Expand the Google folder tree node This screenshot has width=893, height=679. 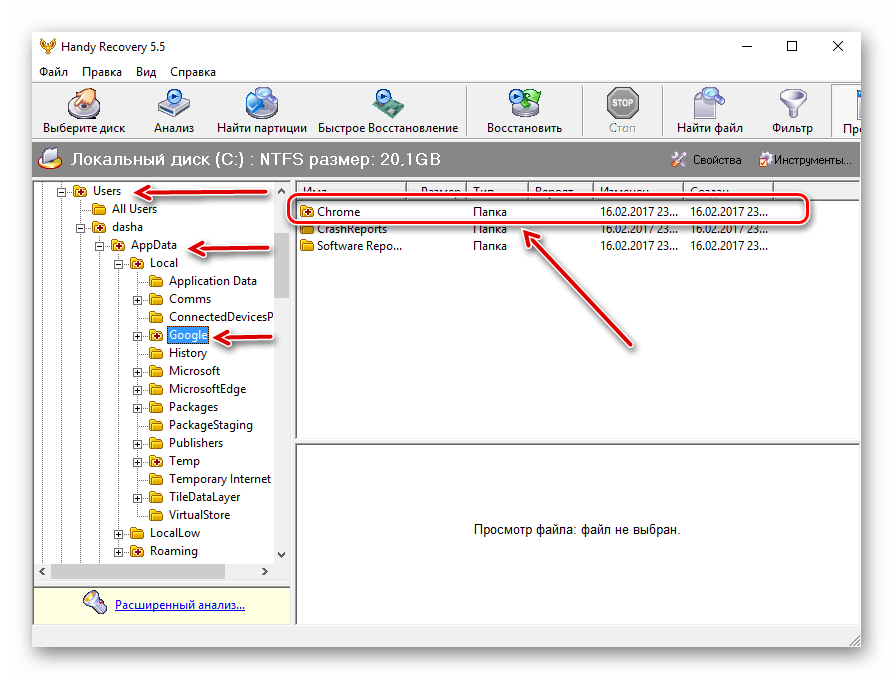pos(138,336)
